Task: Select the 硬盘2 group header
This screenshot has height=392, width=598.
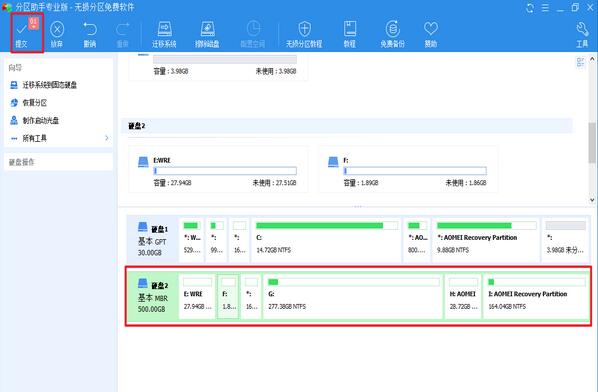Action: 347,126
